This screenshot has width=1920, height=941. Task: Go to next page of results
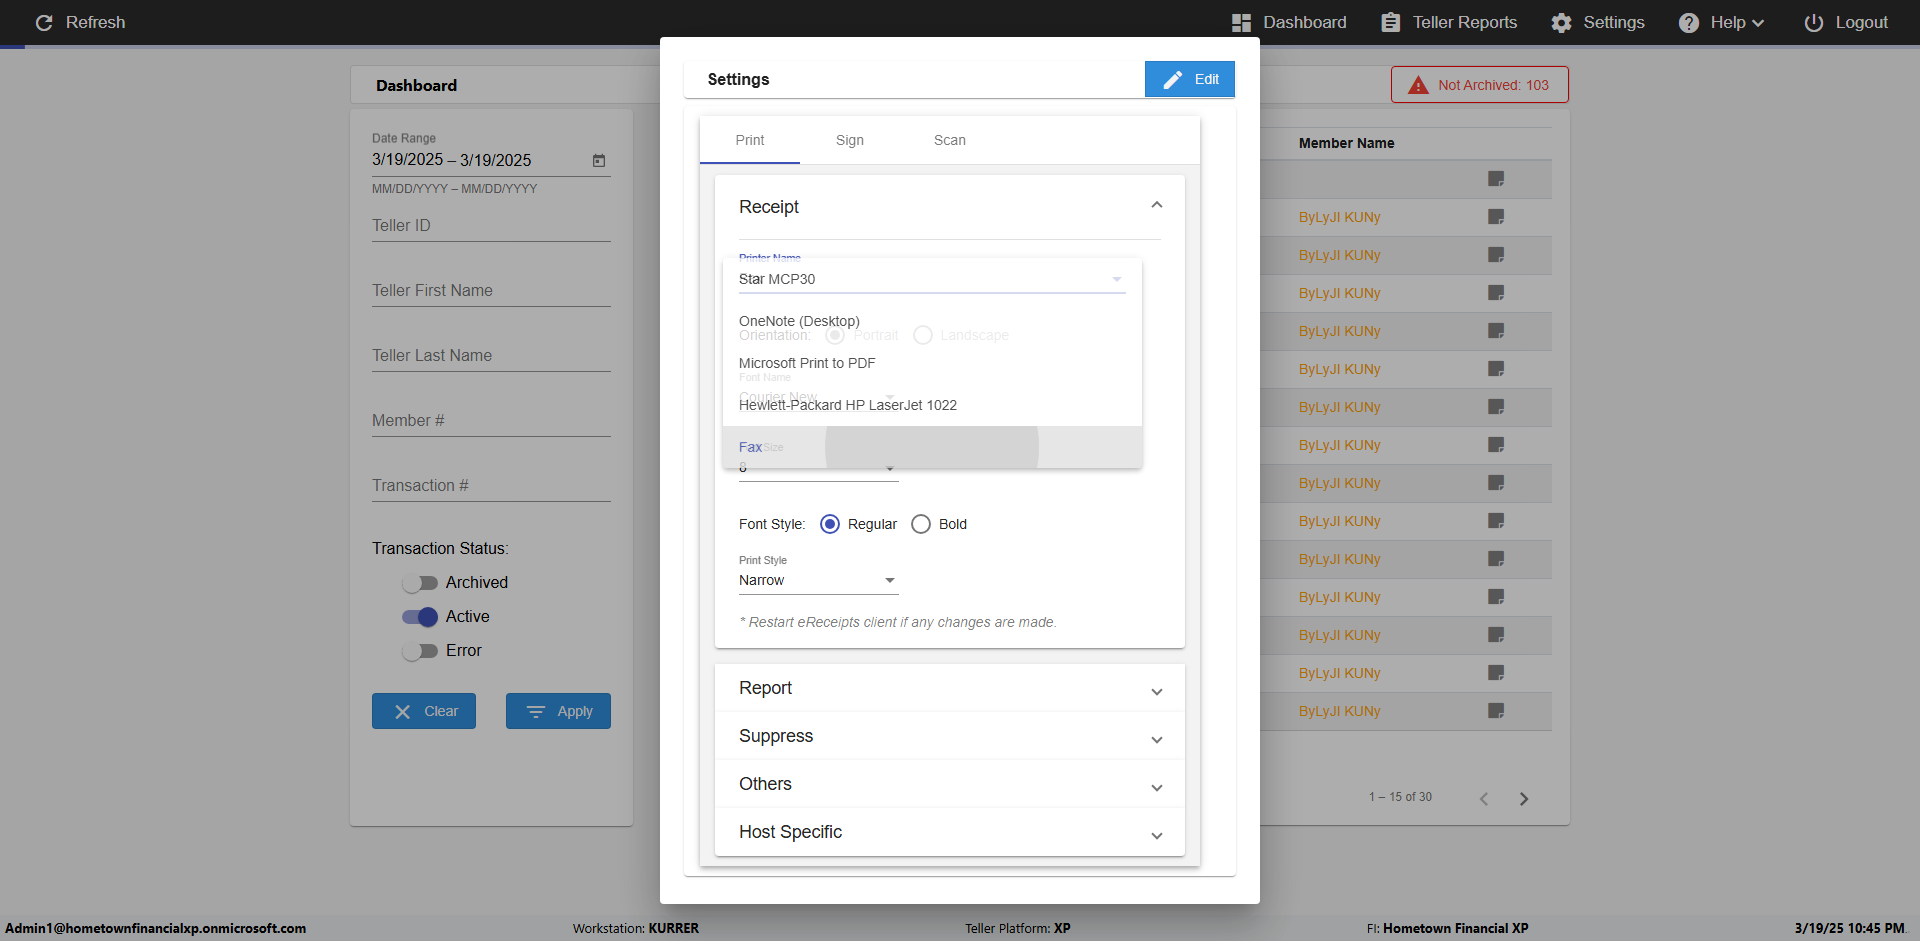pyautogui.click(x=1524, y=798)
